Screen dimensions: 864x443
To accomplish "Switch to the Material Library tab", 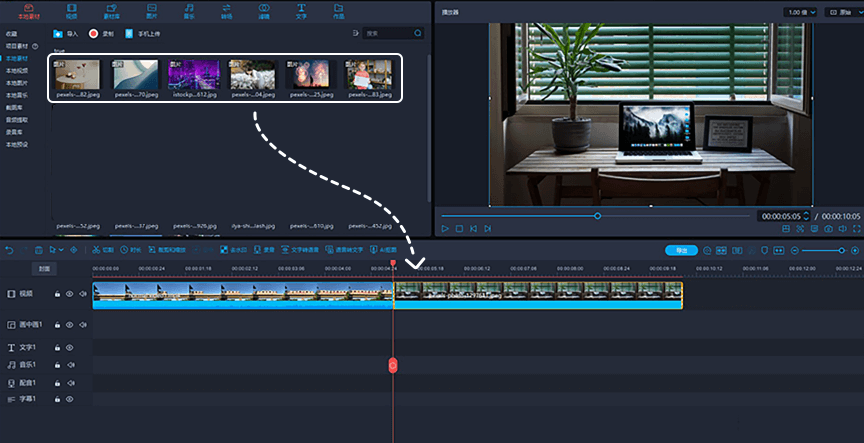I will click(x=111, y=11).
